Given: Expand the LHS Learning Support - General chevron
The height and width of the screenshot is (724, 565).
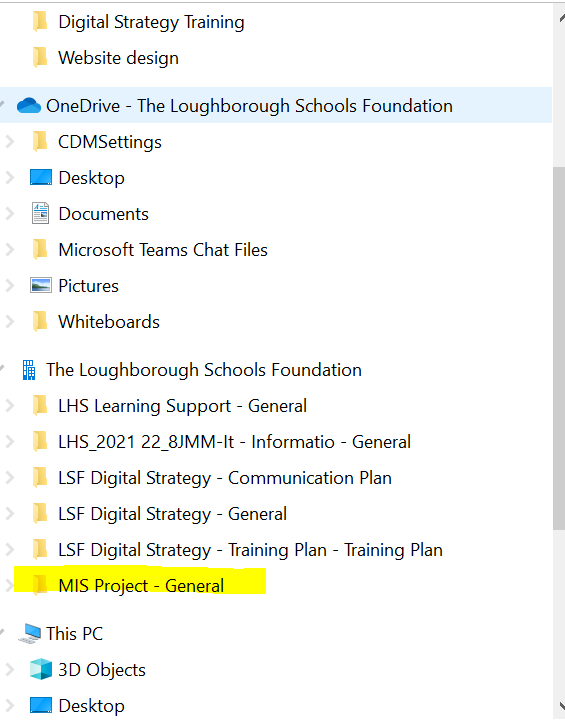Looking at the screenshot, I should [x=9, y=406].
